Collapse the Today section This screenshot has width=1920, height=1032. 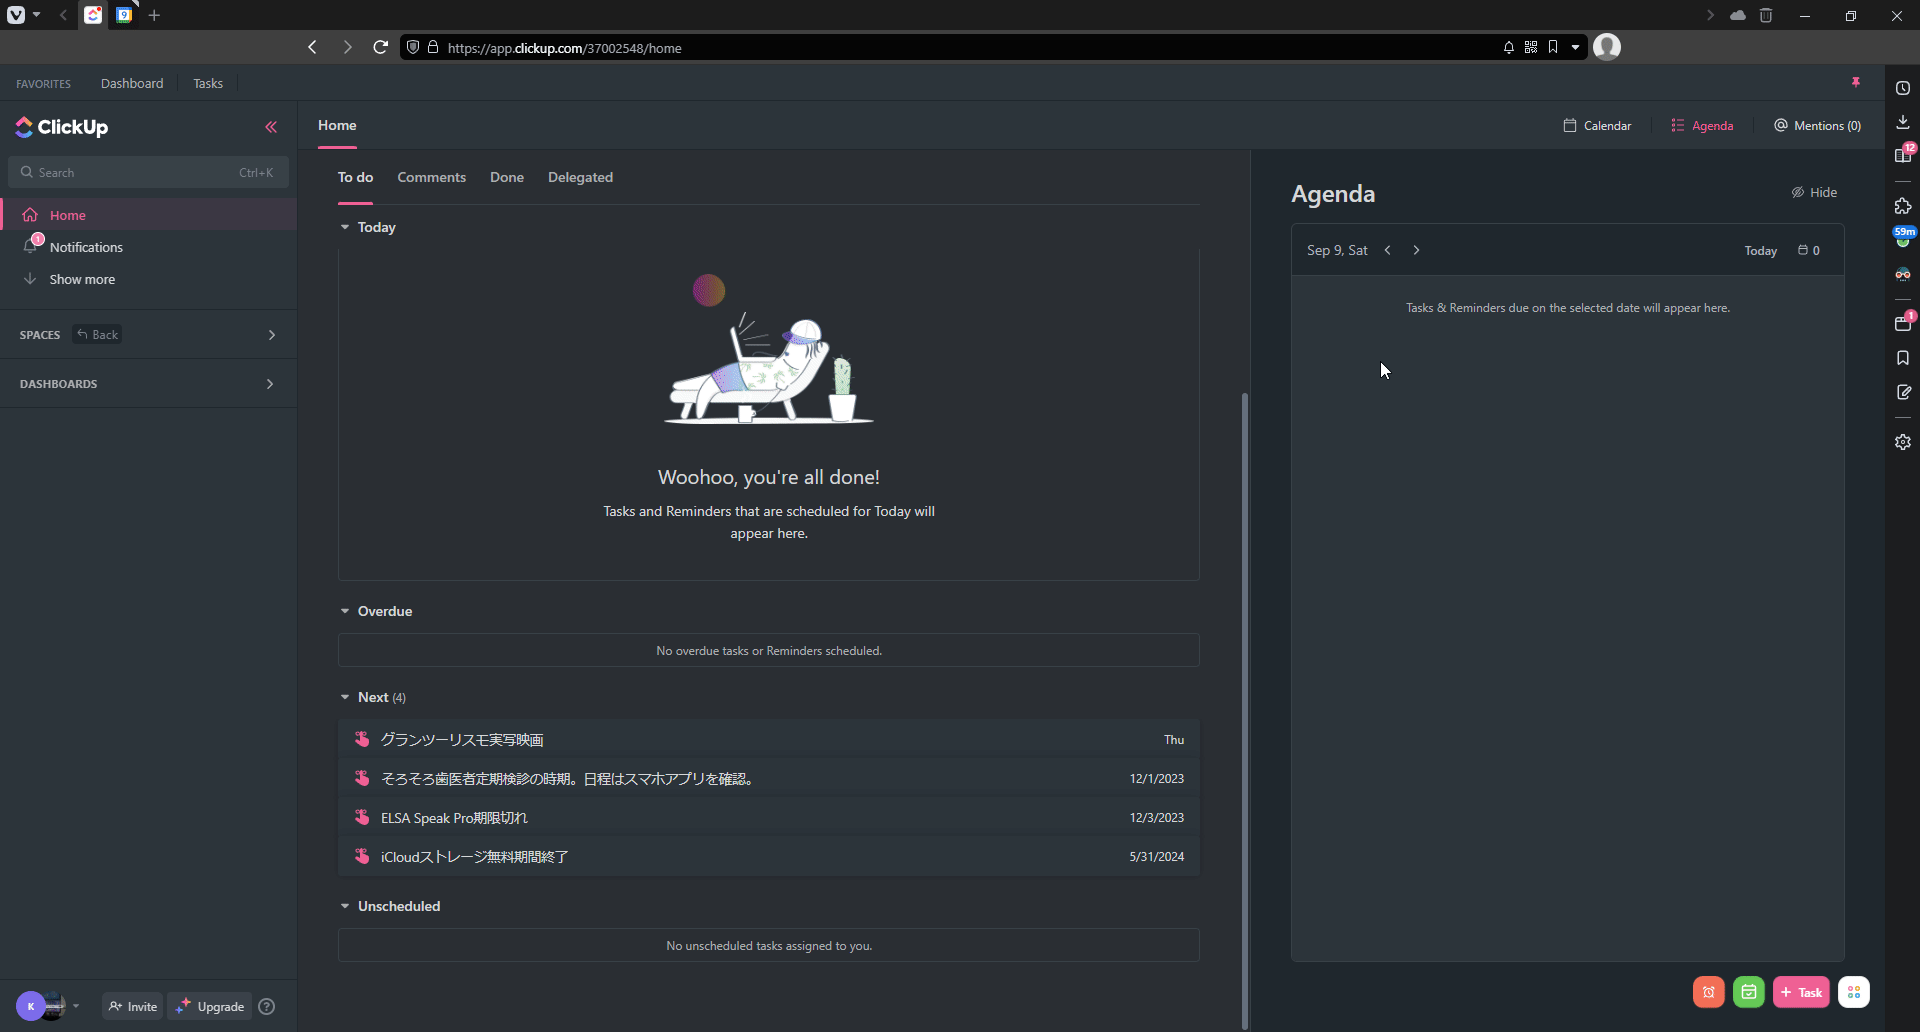[x=345, y=227]
